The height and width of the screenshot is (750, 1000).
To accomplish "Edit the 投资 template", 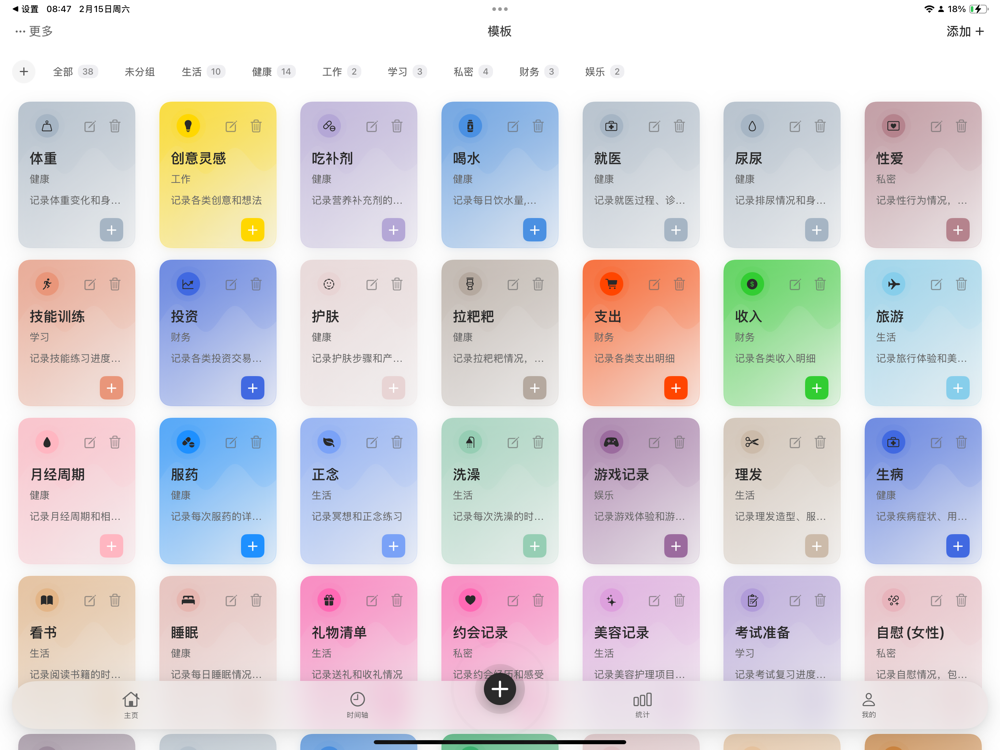I will [x=231, y=284].
